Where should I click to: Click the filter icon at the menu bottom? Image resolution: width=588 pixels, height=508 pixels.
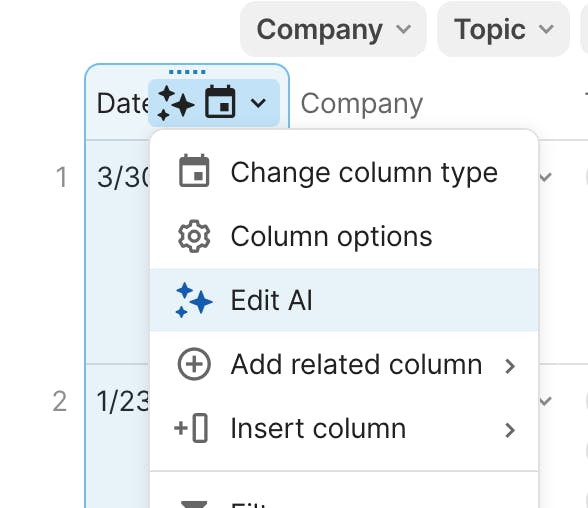coord(194,504)
